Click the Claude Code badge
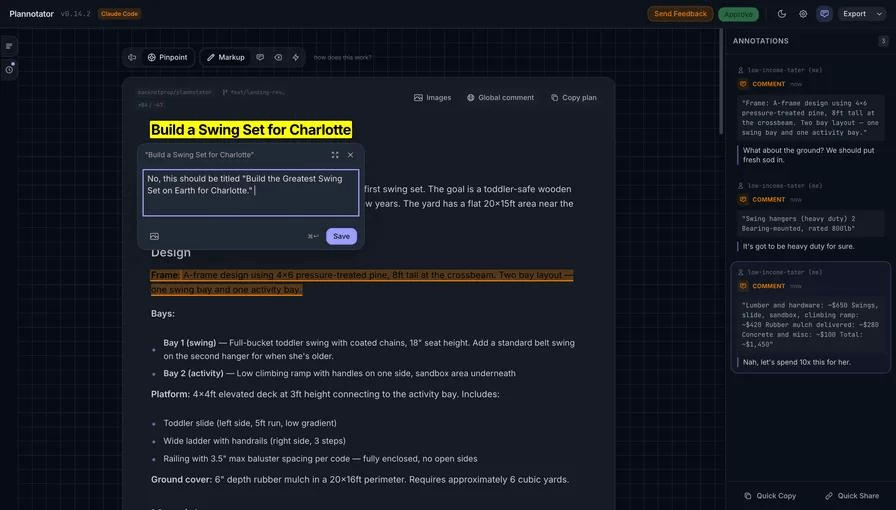 coord(119,14)
